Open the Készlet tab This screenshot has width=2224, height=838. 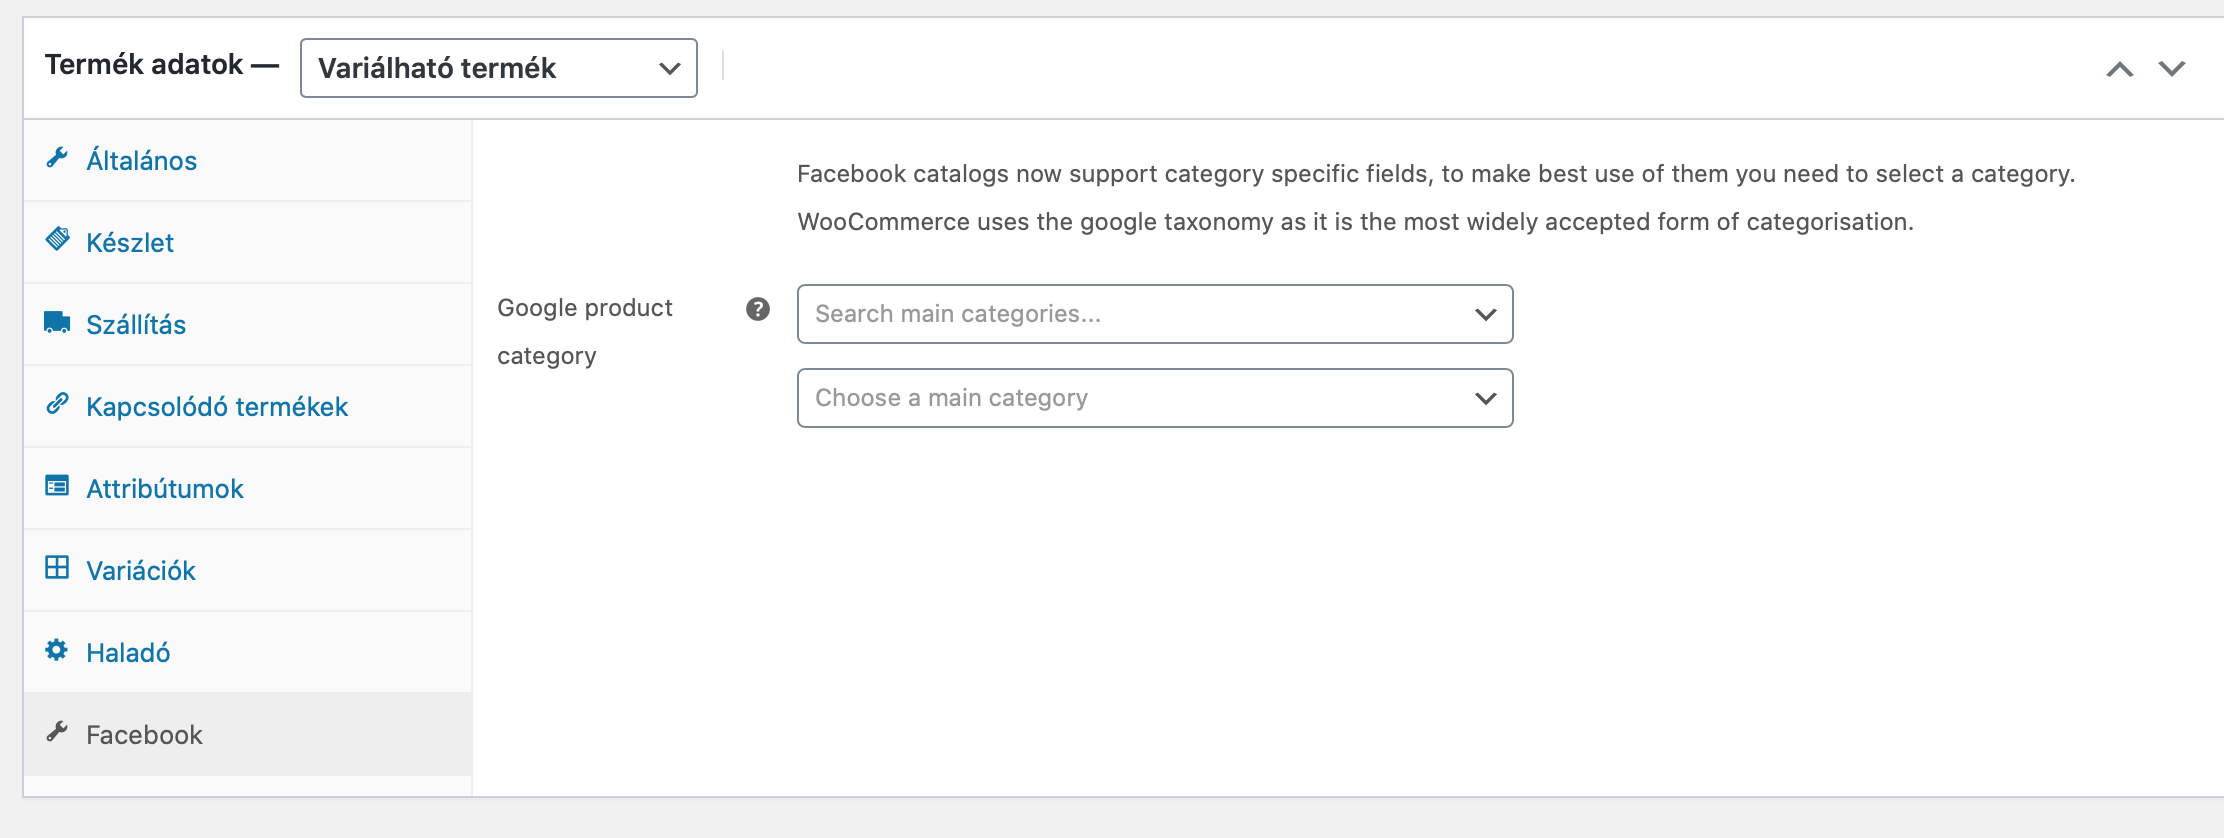(130, 243)
